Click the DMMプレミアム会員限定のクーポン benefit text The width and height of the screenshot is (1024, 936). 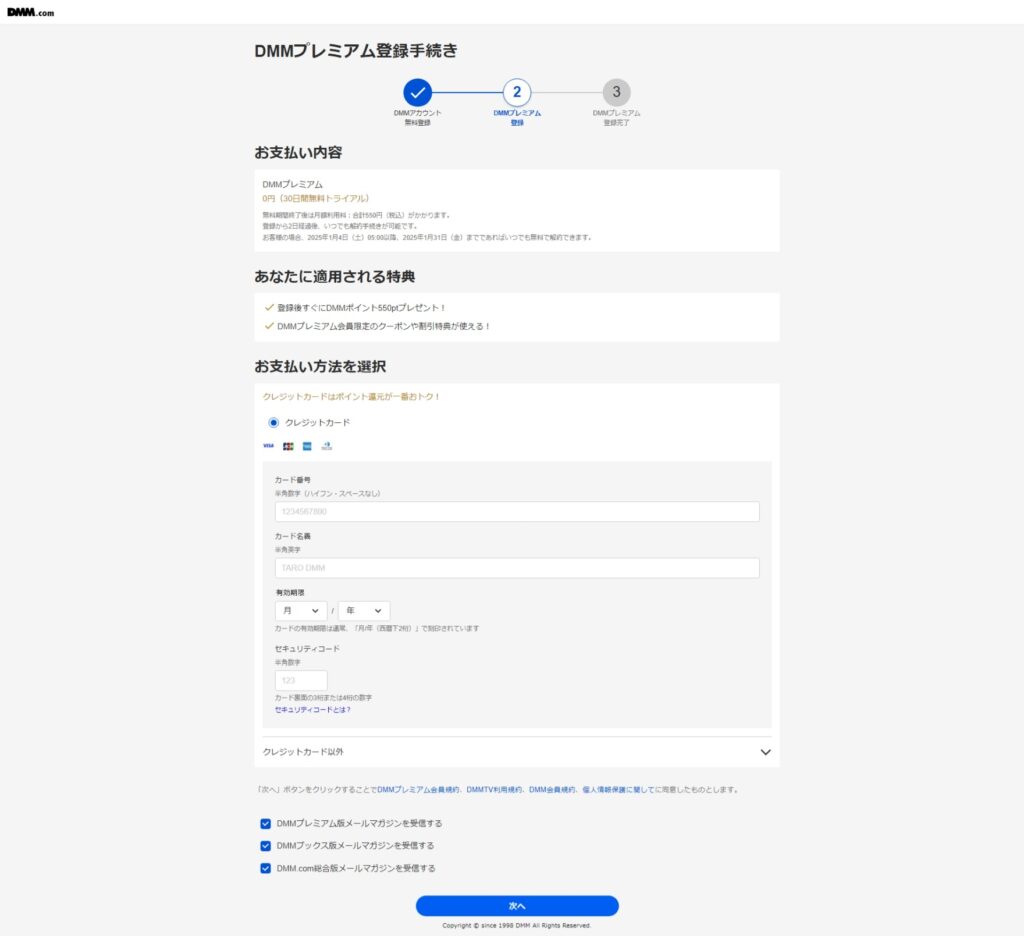click(x=383, y=326)
